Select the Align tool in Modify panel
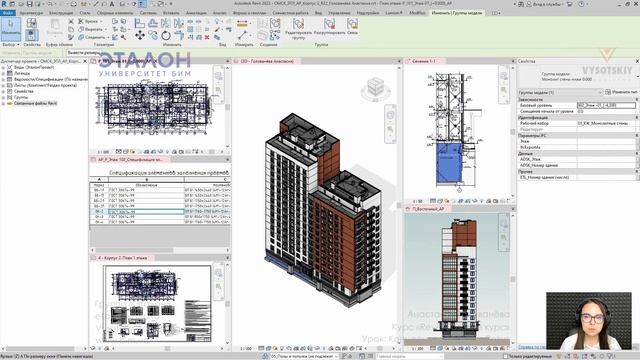640x360 pixels. (x=140, y=24)
